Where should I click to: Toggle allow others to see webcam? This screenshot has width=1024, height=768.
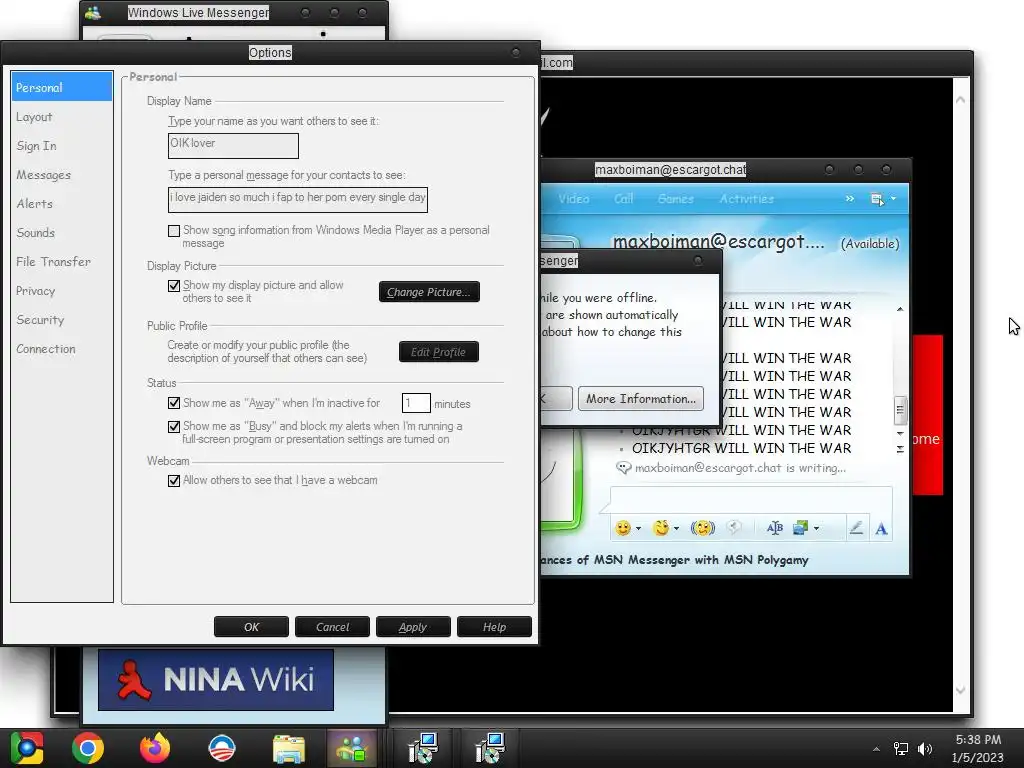click(174, 481)
